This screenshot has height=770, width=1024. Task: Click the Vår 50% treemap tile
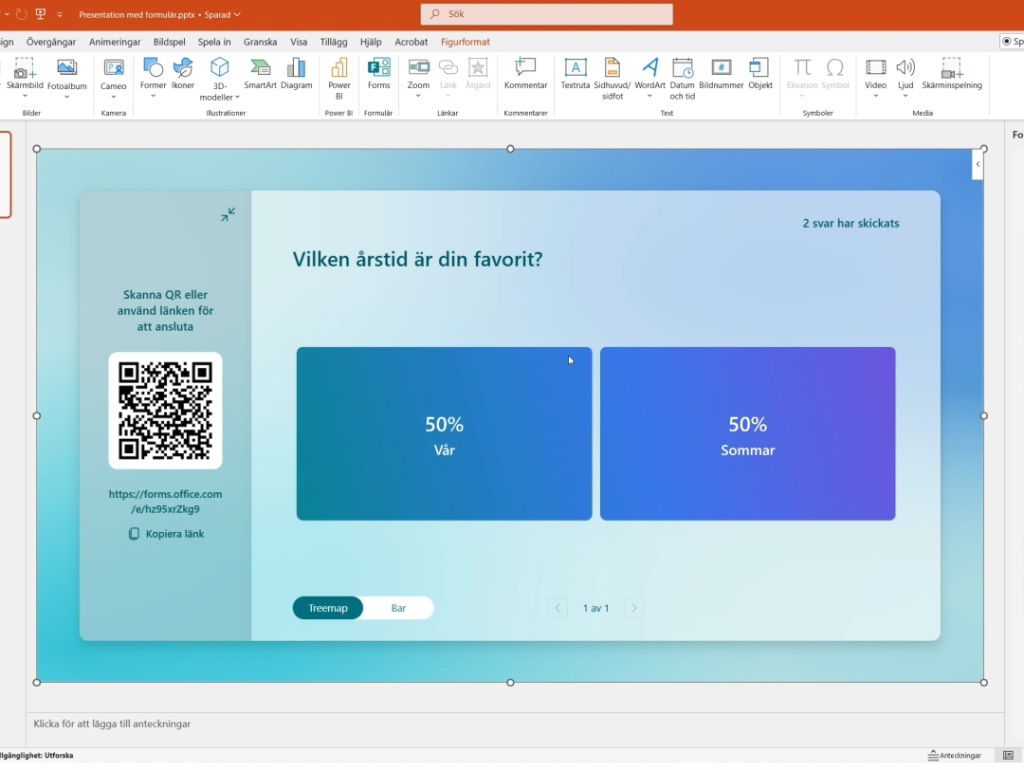[444, 434]
